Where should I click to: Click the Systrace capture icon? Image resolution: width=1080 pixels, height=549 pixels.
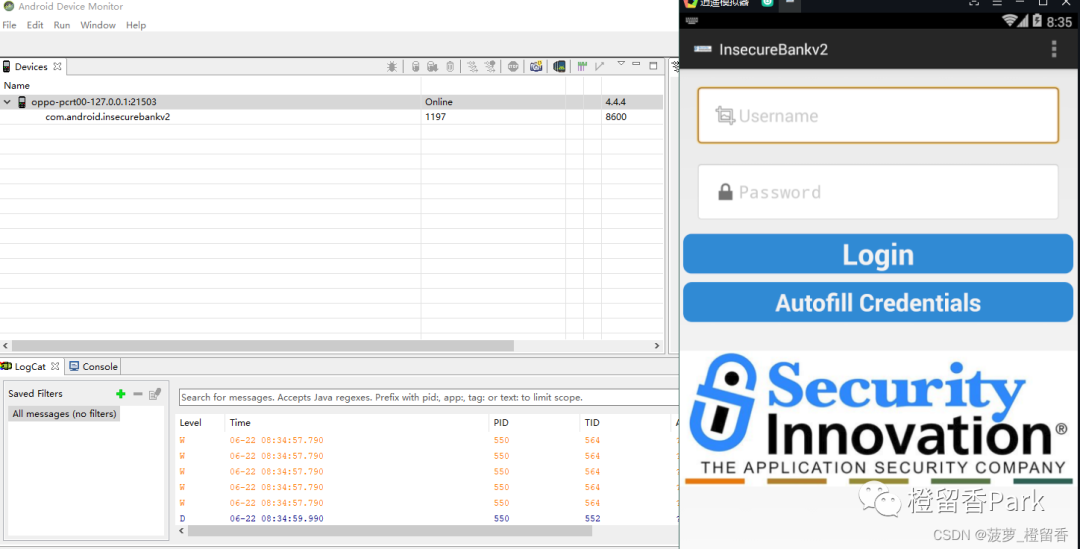(x=582, y=67)
